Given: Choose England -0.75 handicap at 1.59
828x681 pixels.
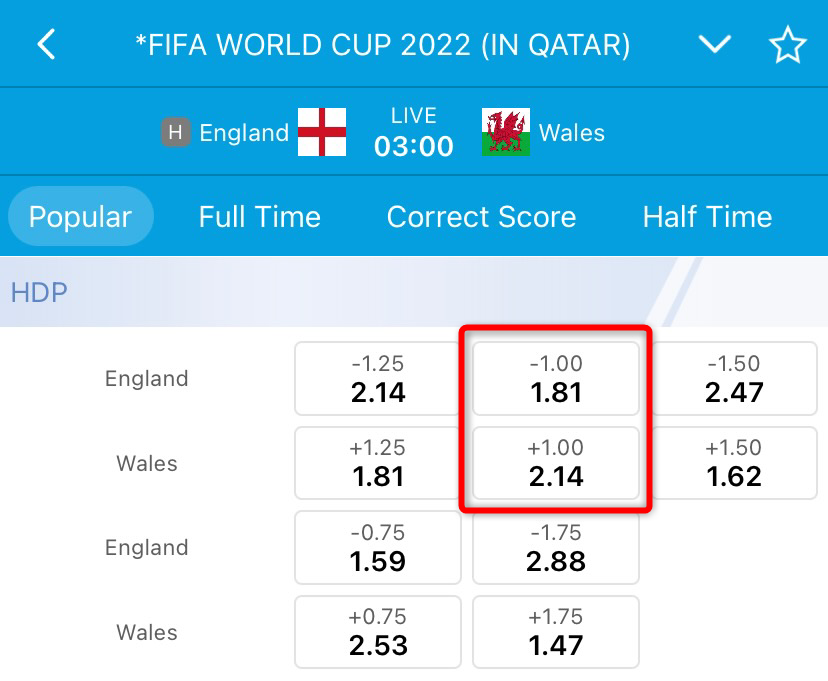Looking at the screenshot, I should coord(377,547).
